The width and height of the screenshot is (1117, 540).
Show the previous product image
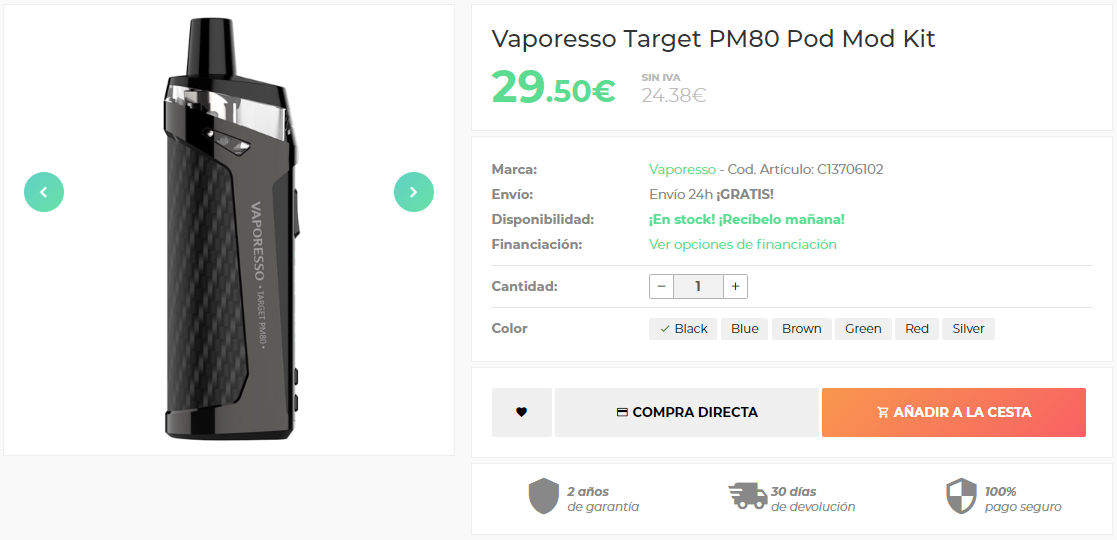(x=43, y=192)
